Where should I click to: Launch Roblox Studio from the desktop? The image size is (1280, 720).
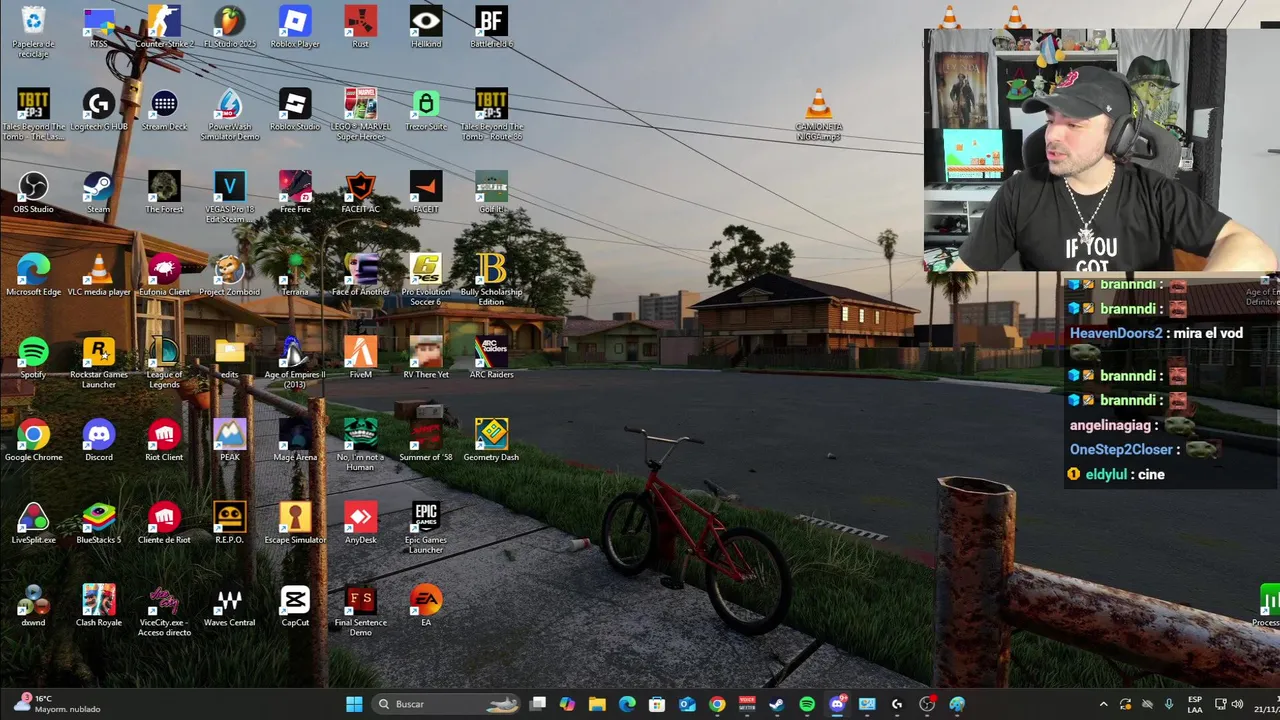click(x=295, y=110)
